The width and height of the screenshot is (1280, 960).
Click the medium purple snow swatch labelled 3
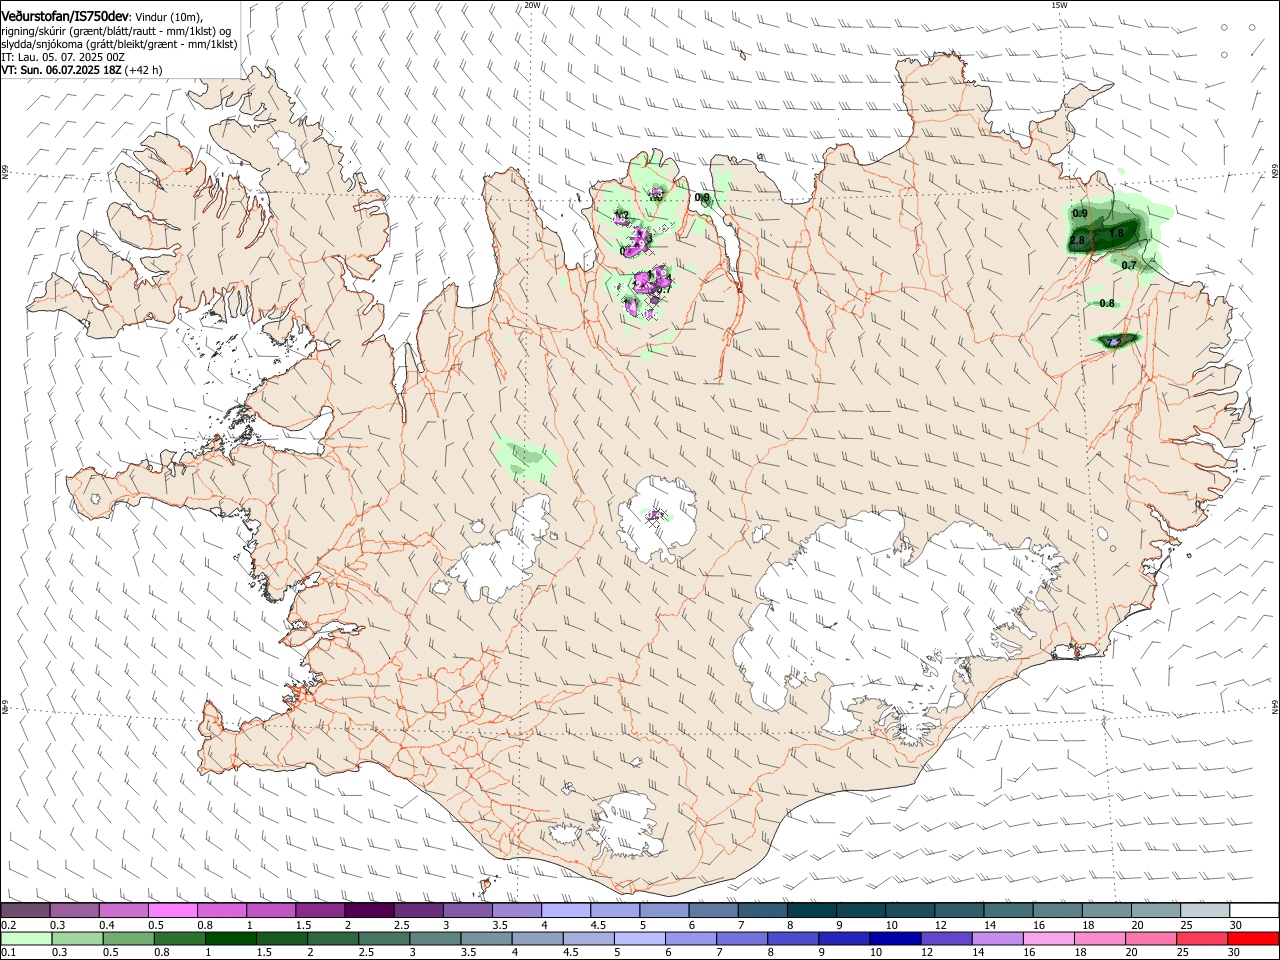pos(468,911)
